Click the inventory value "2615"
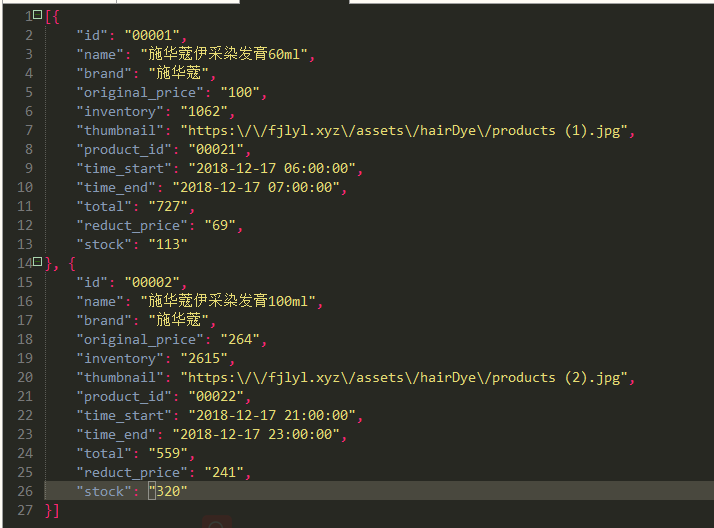 point(204,359)
